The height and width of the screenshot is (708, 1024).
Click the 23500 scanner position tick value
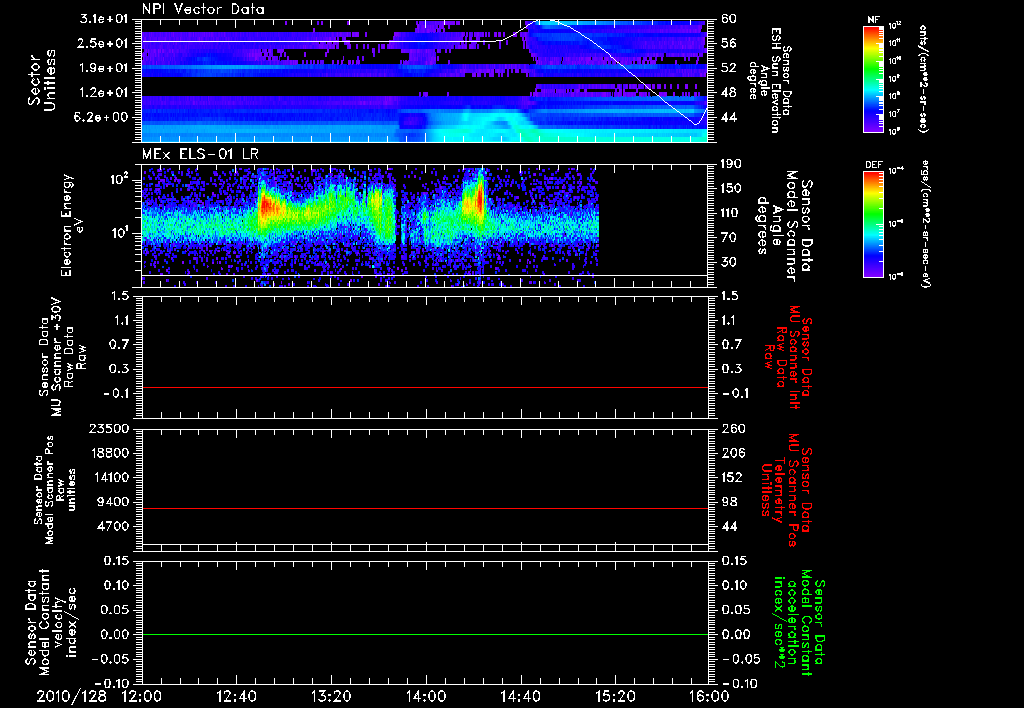(x=109, y=429)
